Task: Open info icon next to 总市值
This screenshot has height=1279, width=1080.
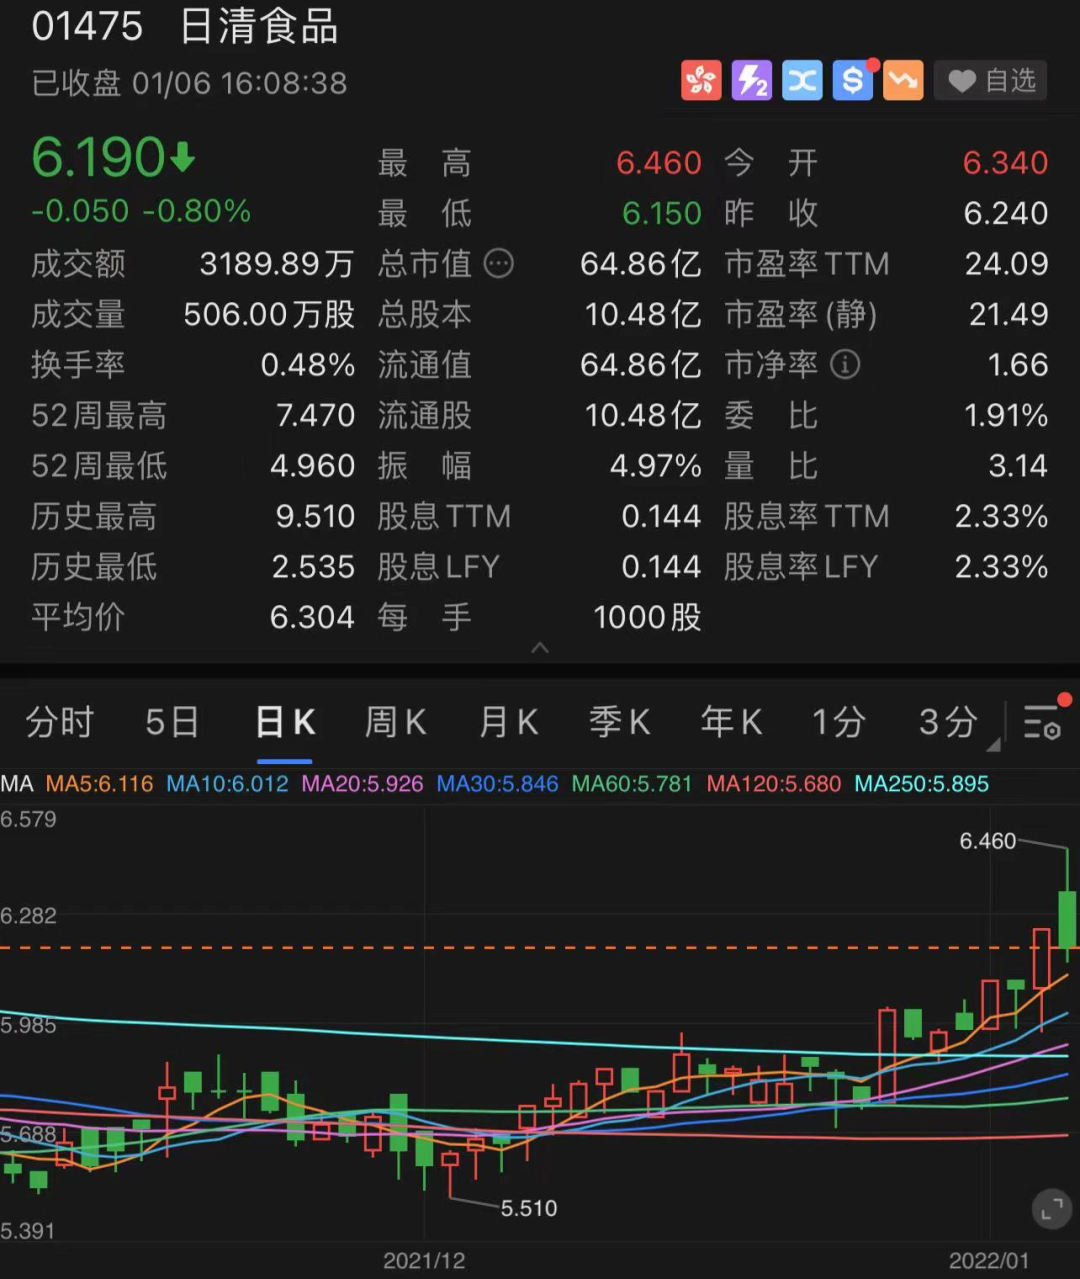Action: (x=498, y=264)
